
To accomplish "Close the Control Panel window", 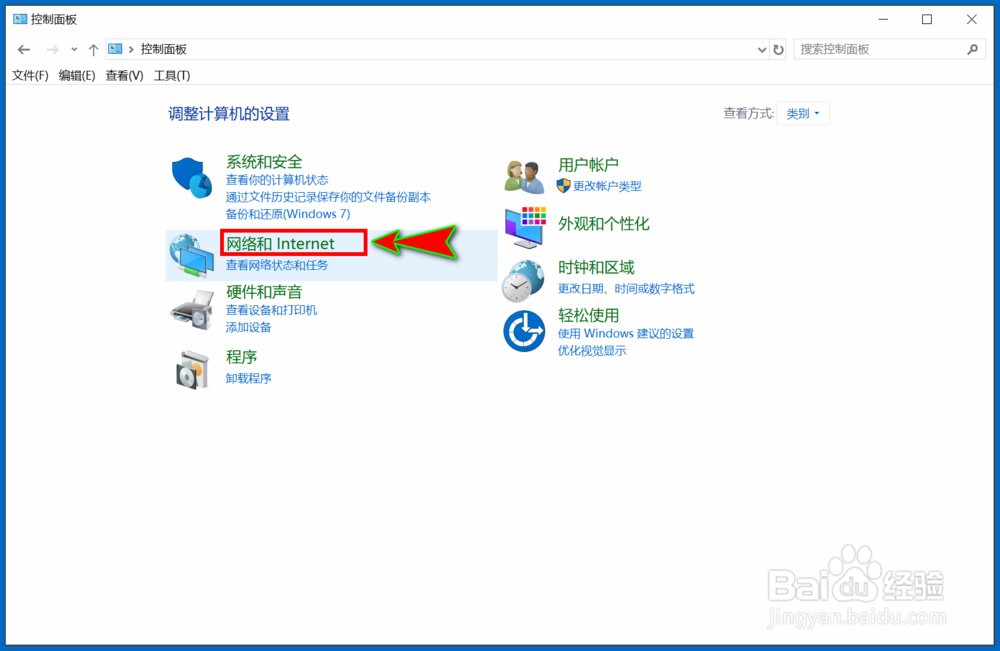I will pyautogui.click(x=971, y=19).
